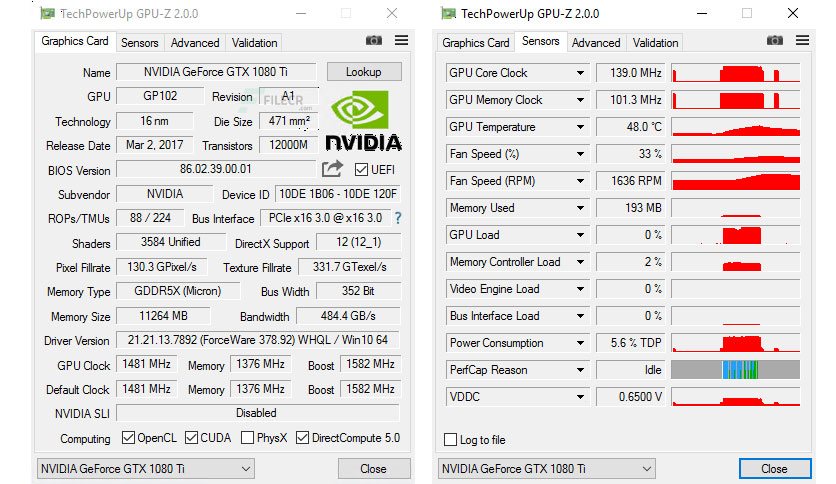Open GPU Memory Clock sensor dropdown
Viewport: 836px width, 484px height.
pyautogui.click(x=580, y=100)
